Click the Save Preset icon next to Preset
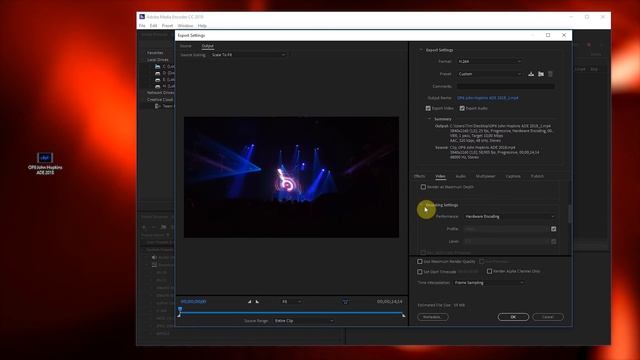The height and width of the screenshot is (360, 640). (x=531, y=74)
